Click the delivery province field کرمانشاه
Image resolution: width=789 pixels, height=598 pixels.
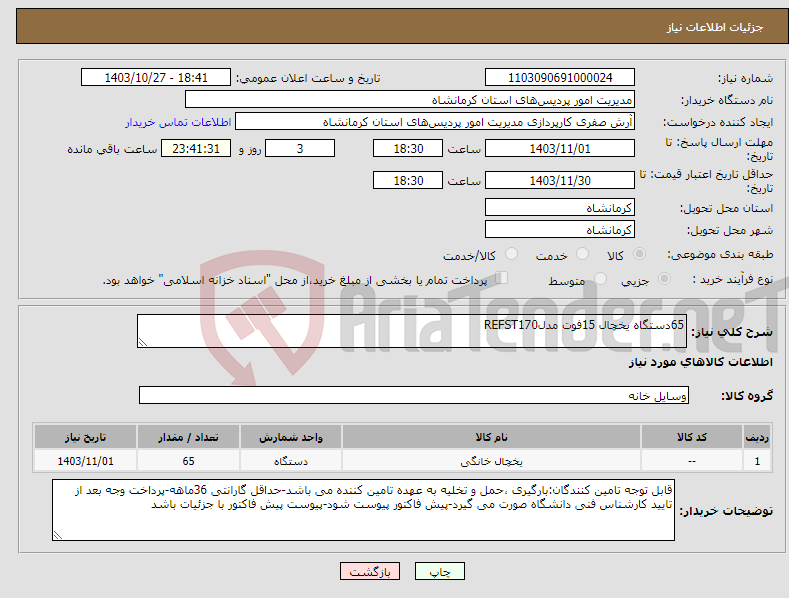click(560, 207)
